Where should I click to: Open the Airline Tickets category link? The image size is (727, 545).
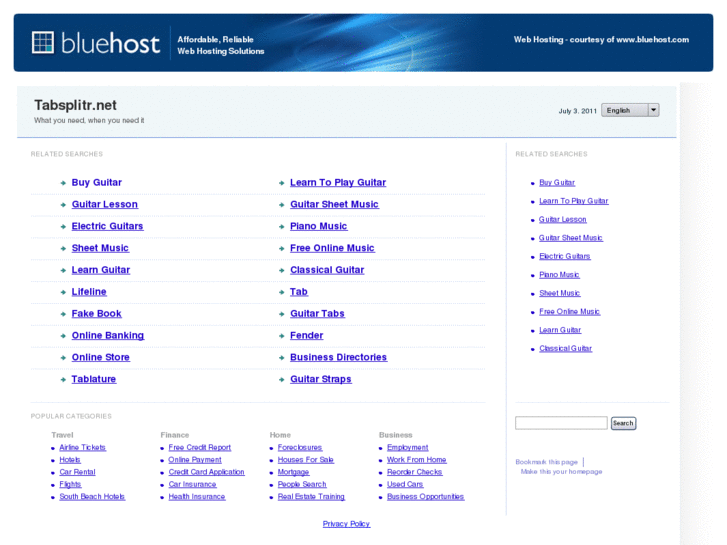(x=83, y=447)
